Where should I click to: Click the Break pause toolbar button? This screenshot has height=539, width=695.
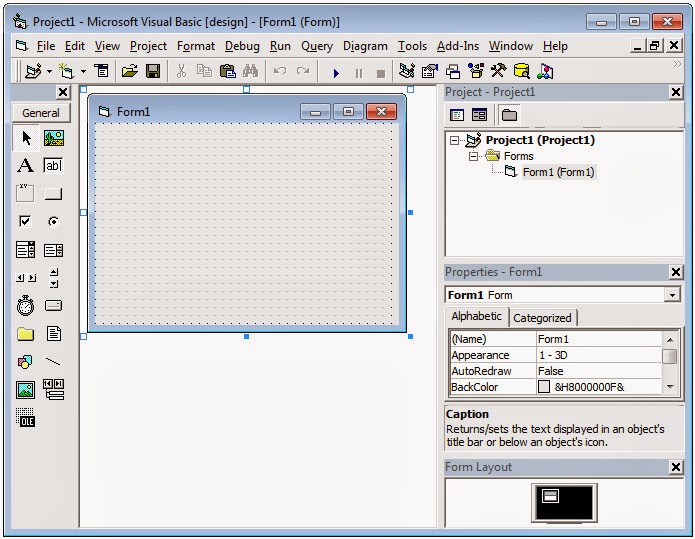[359, 73]
